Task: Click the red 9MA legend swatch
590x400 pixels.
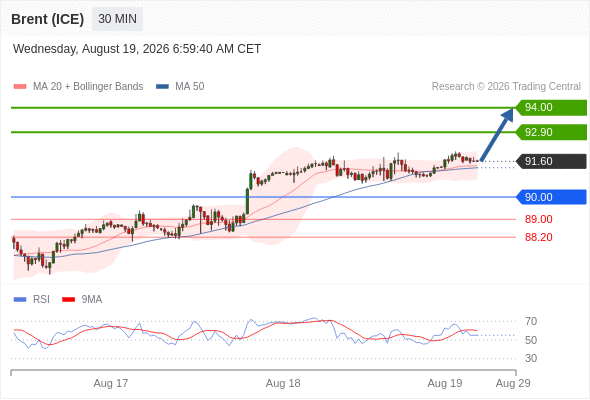Action: (68, 300)
